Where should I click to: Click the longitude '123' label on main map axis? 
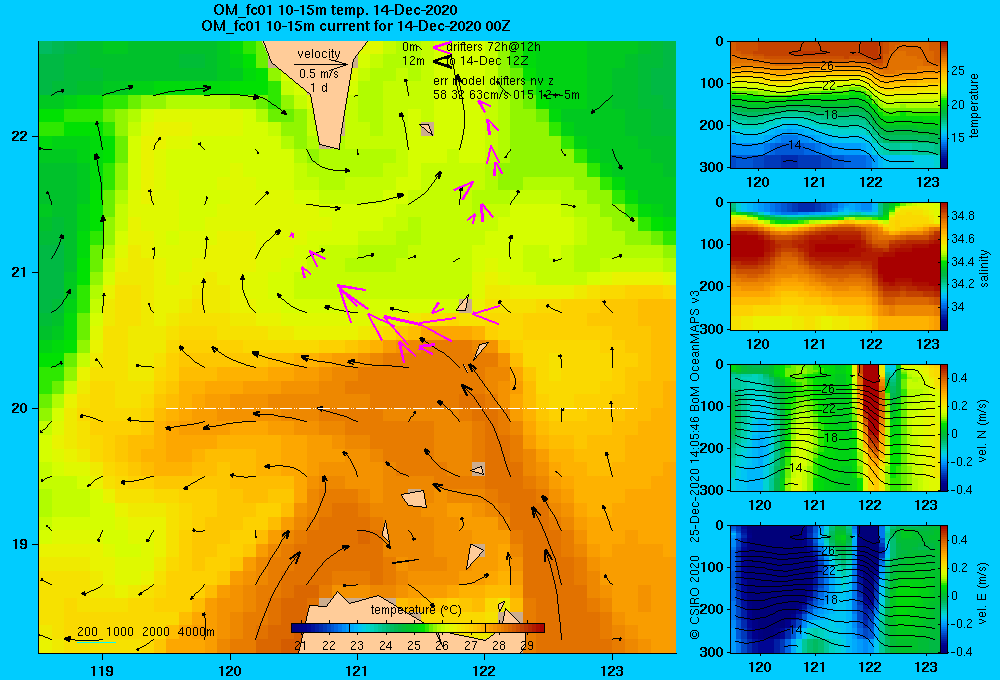[612, 671]
